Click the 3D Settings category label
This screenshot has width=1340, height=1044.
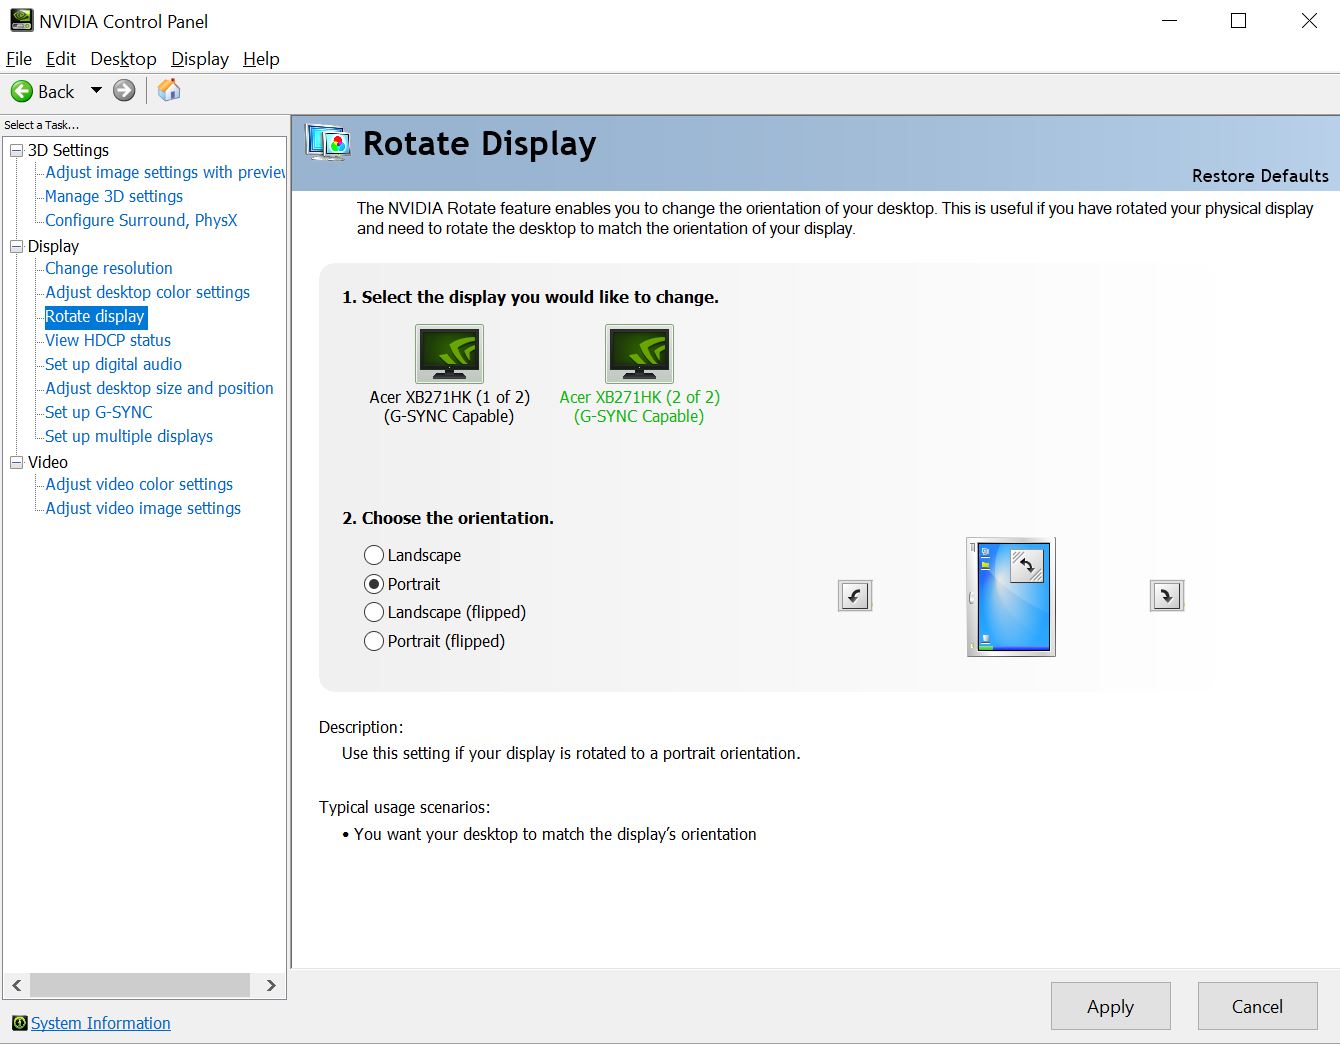[68, 150]
